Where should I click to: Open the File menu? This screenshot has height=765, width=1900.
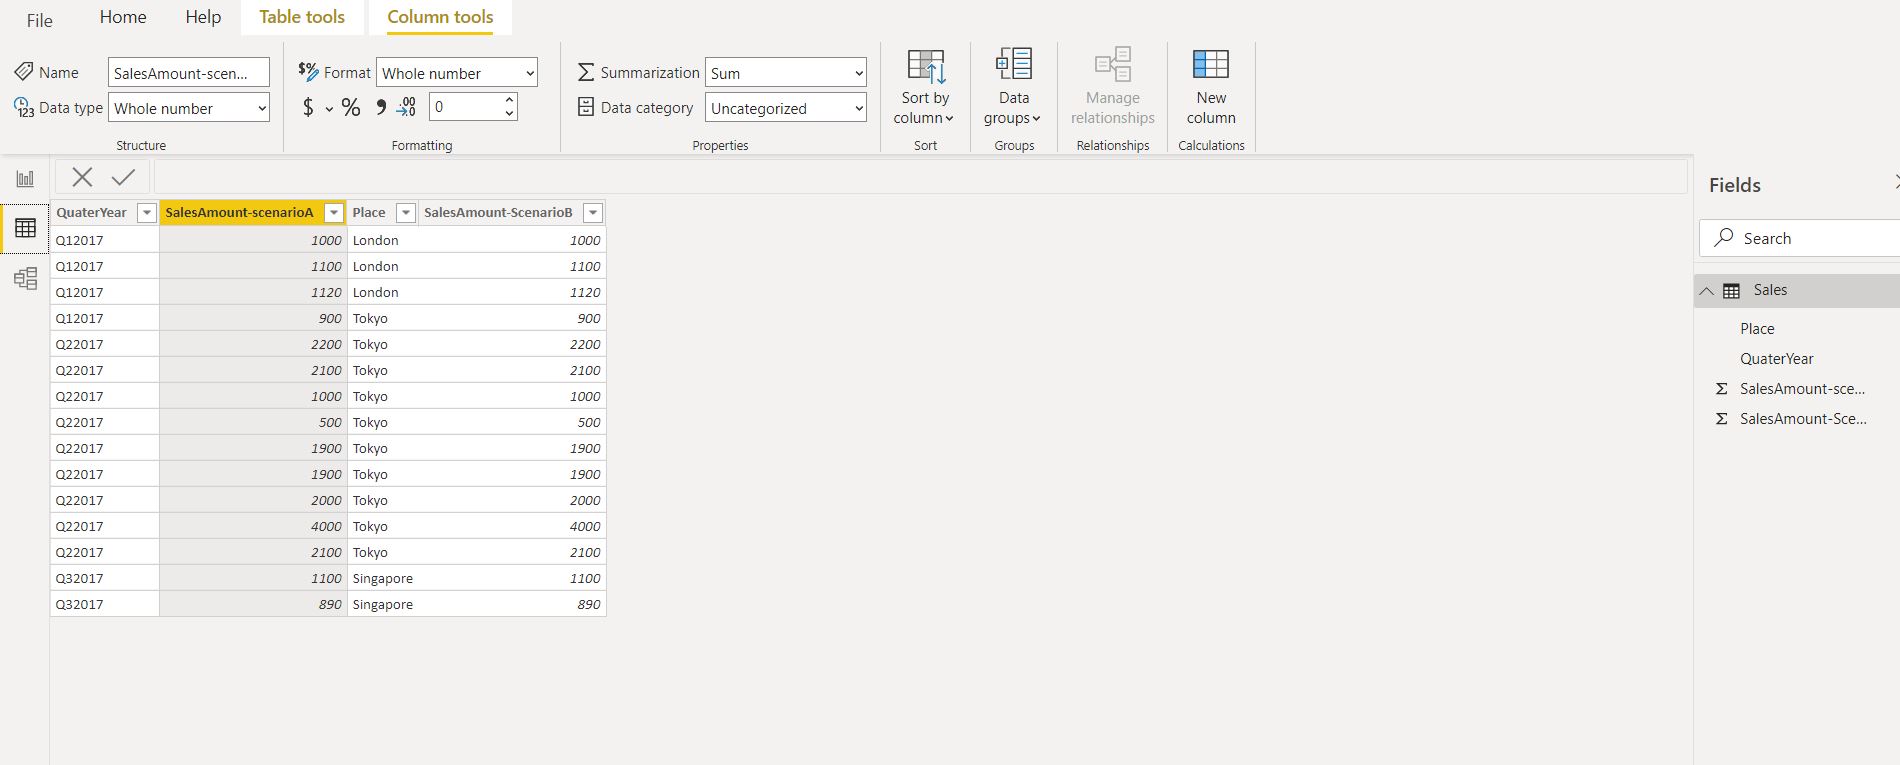tap(40, 20)
